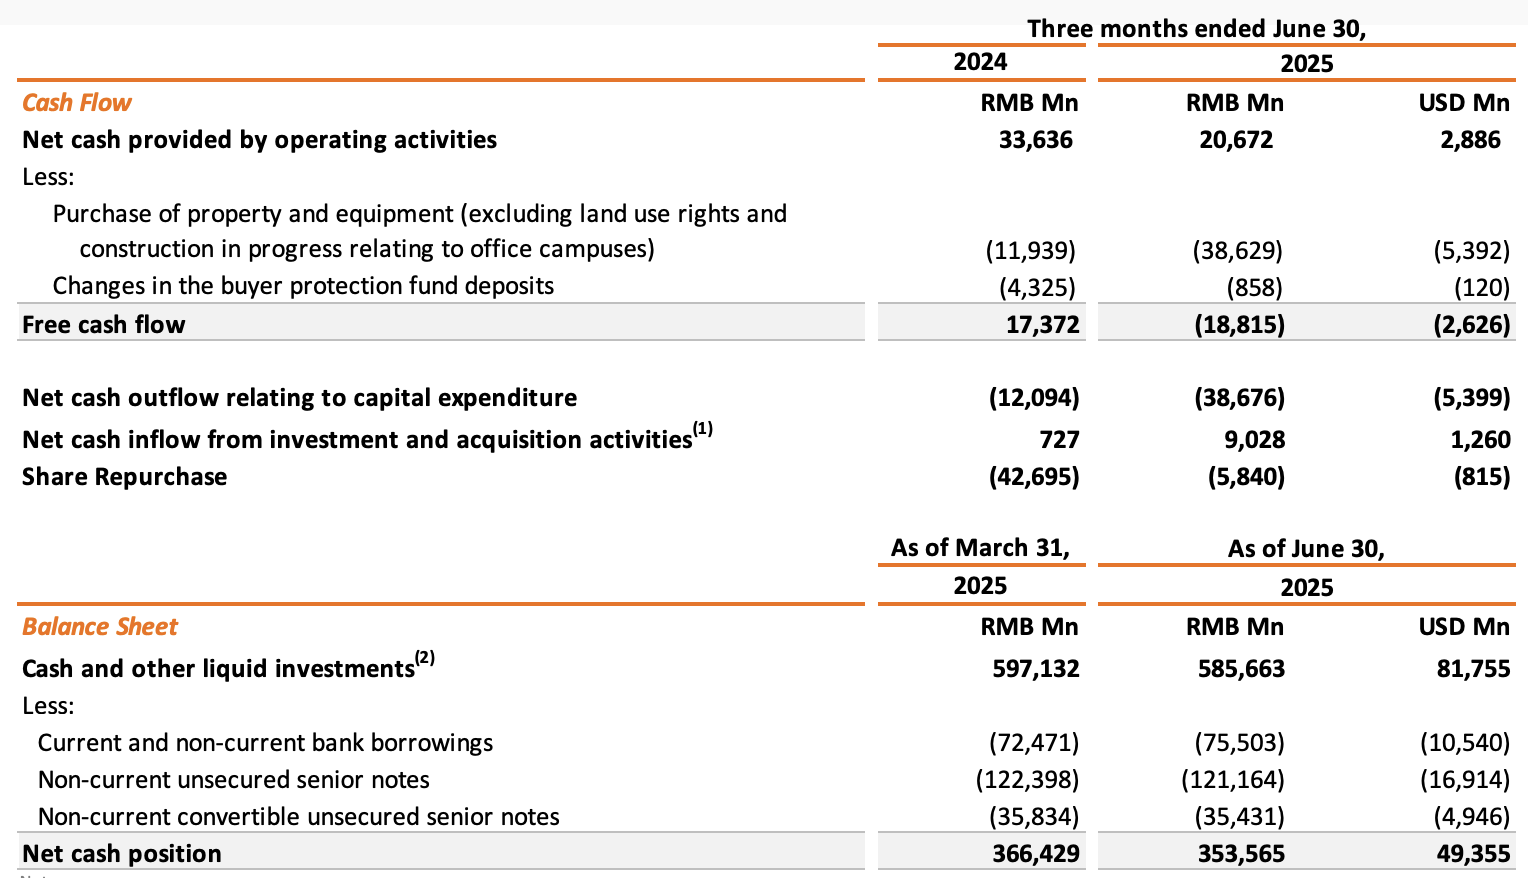Click 'Current and non-current bank borrowings' label
The height and width of the screenshot is (878, 1528).
pyautogui.click(x=265, y=743)
